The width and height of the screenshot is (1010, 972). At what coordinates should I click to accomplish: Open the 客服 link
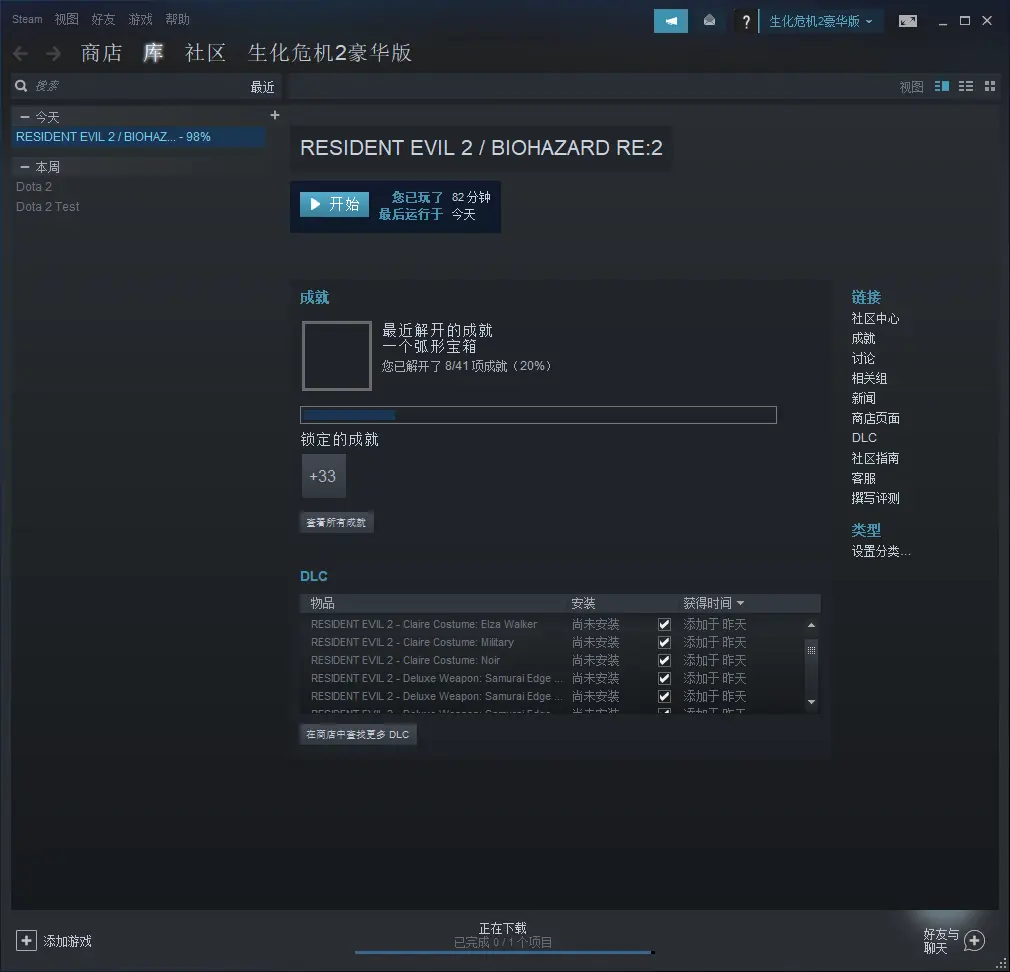[x=863, y=478]
